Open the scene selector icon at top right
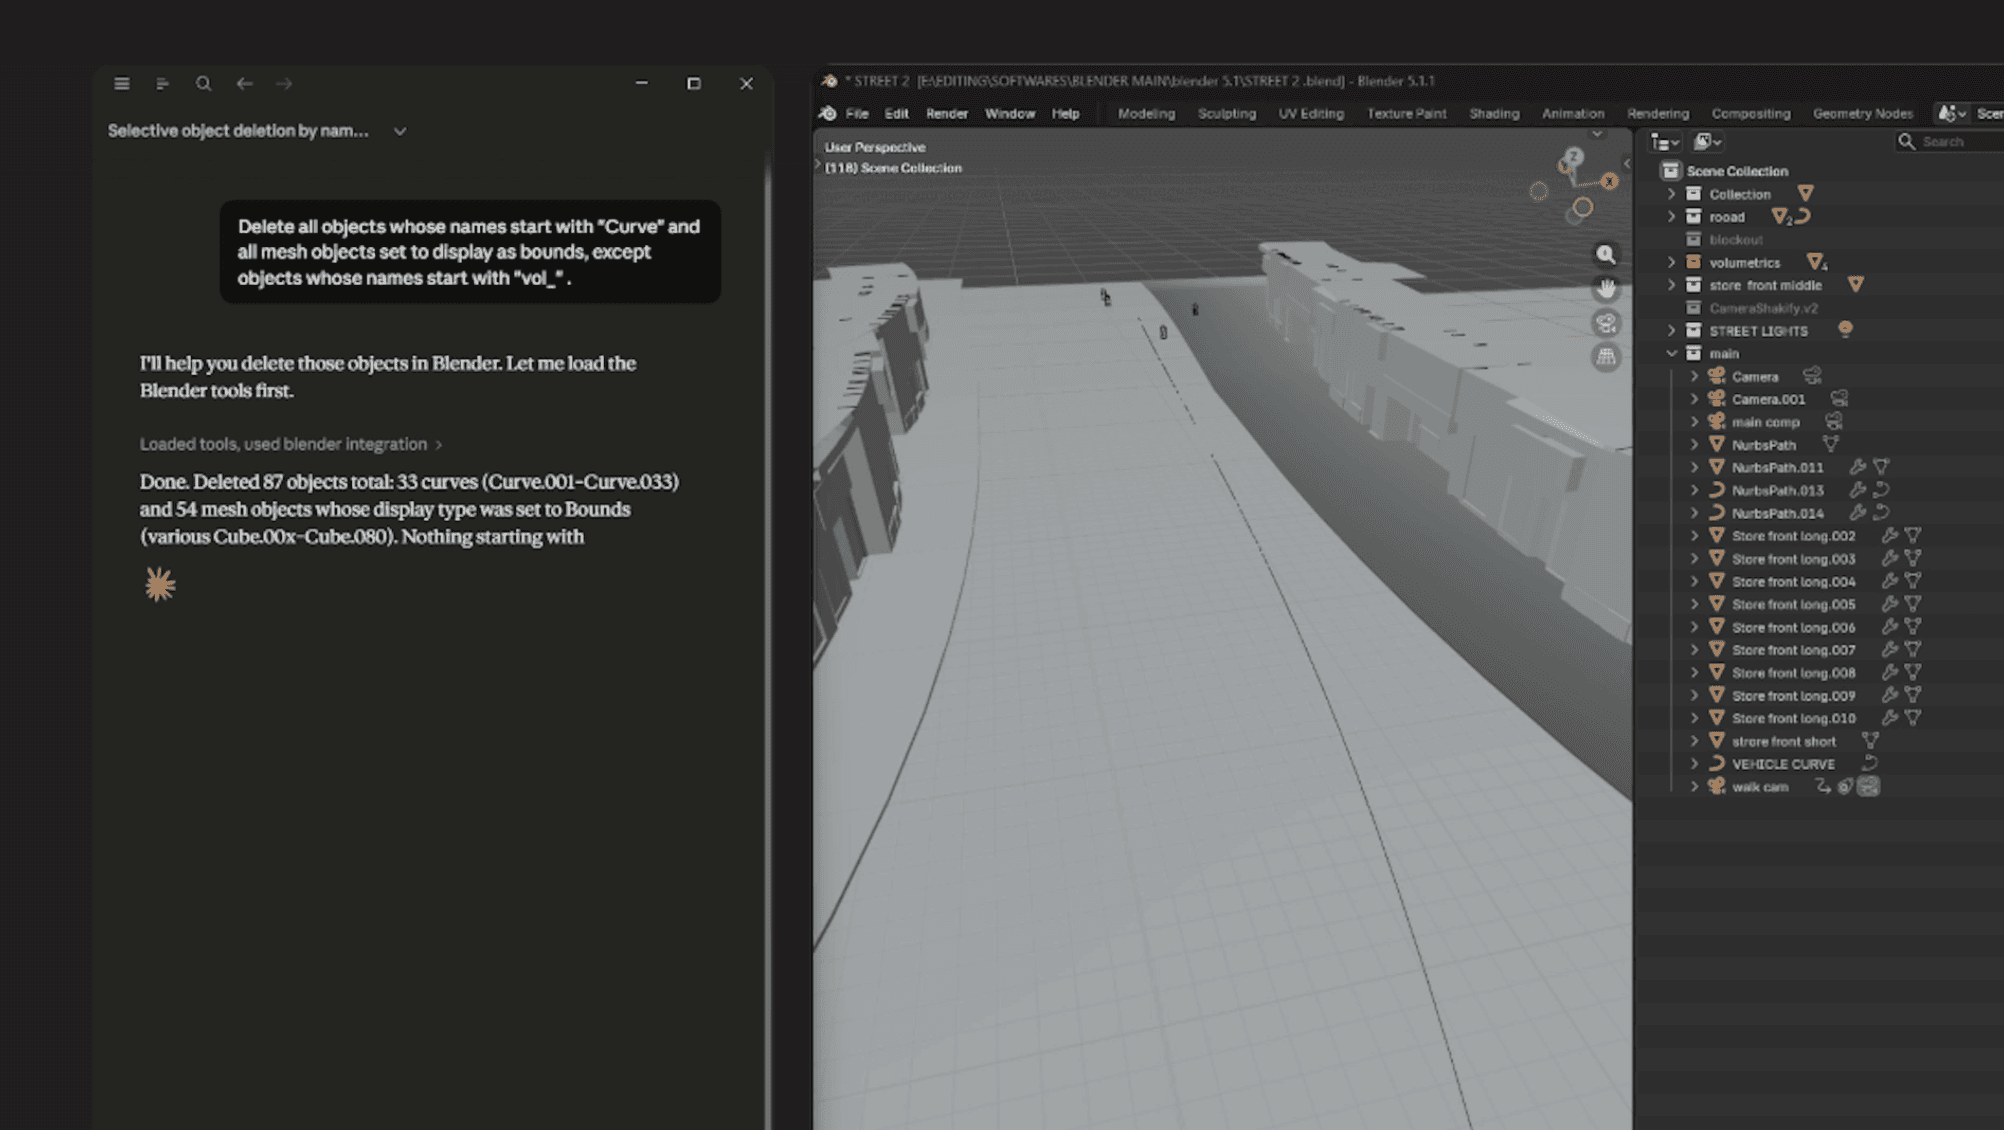The width and height of the screenshot is (2004, 1130). point(1952,114)
